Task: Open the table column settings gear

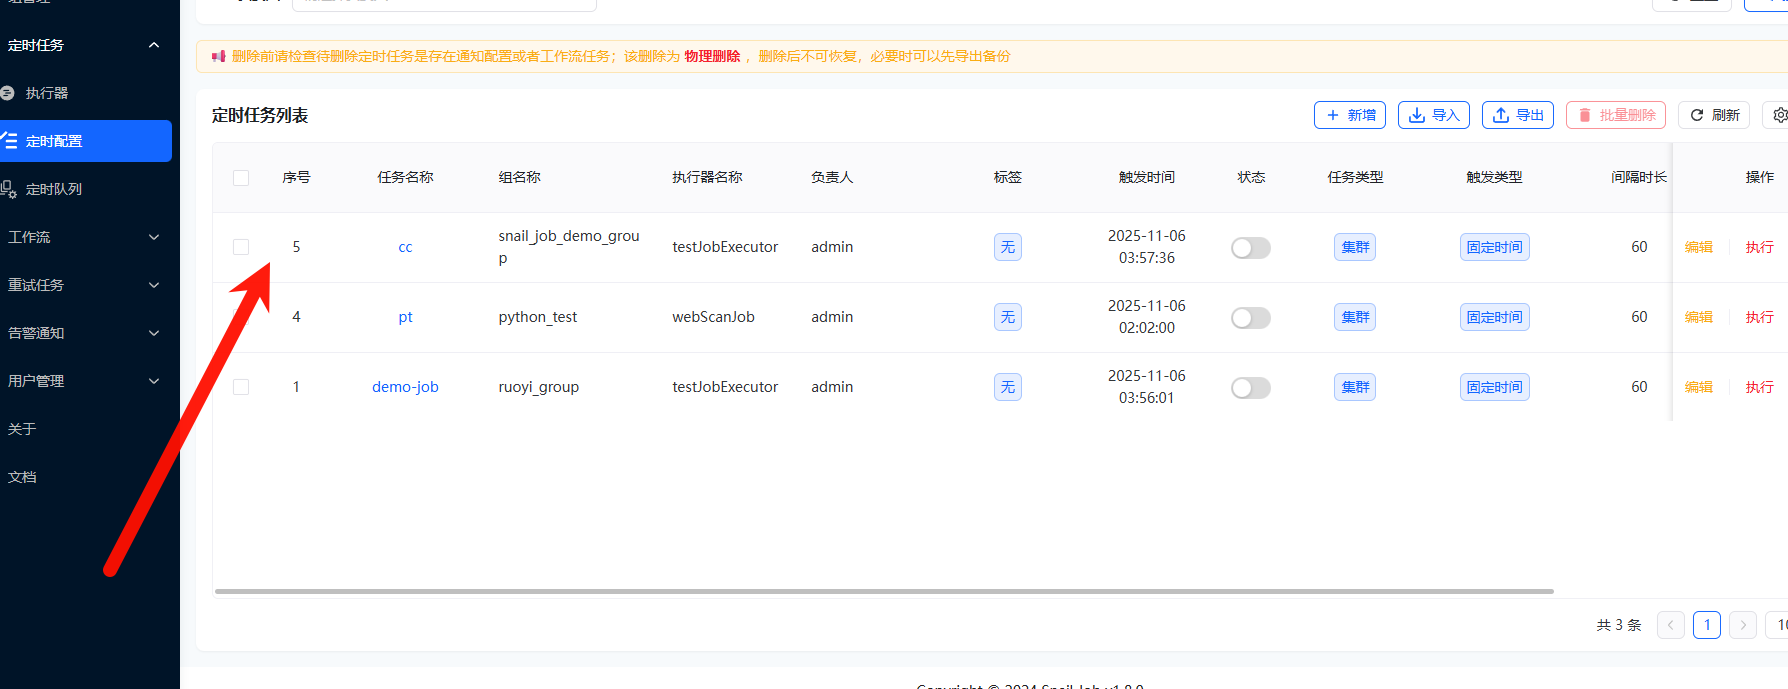Action: click(x=1778, y=115)
